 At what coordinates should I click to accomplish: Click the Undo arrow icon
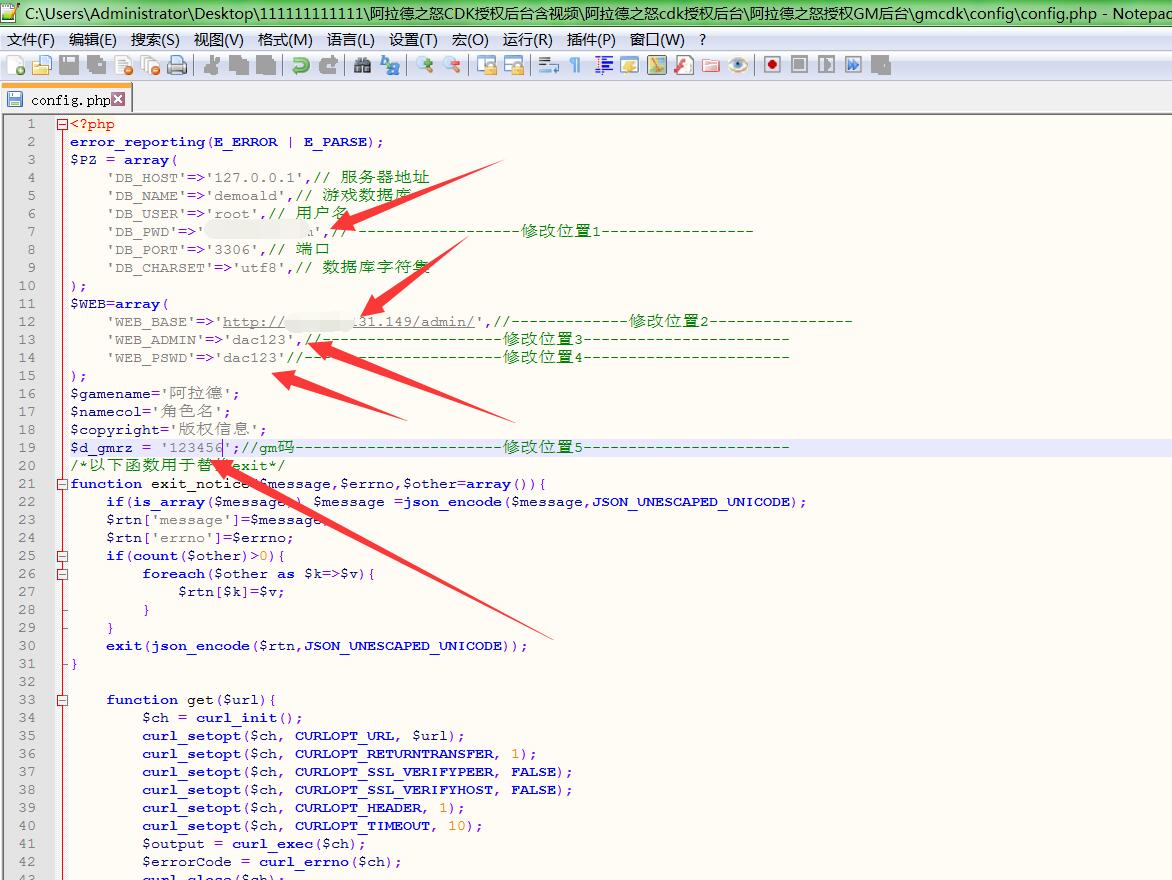tap(300, 65)
